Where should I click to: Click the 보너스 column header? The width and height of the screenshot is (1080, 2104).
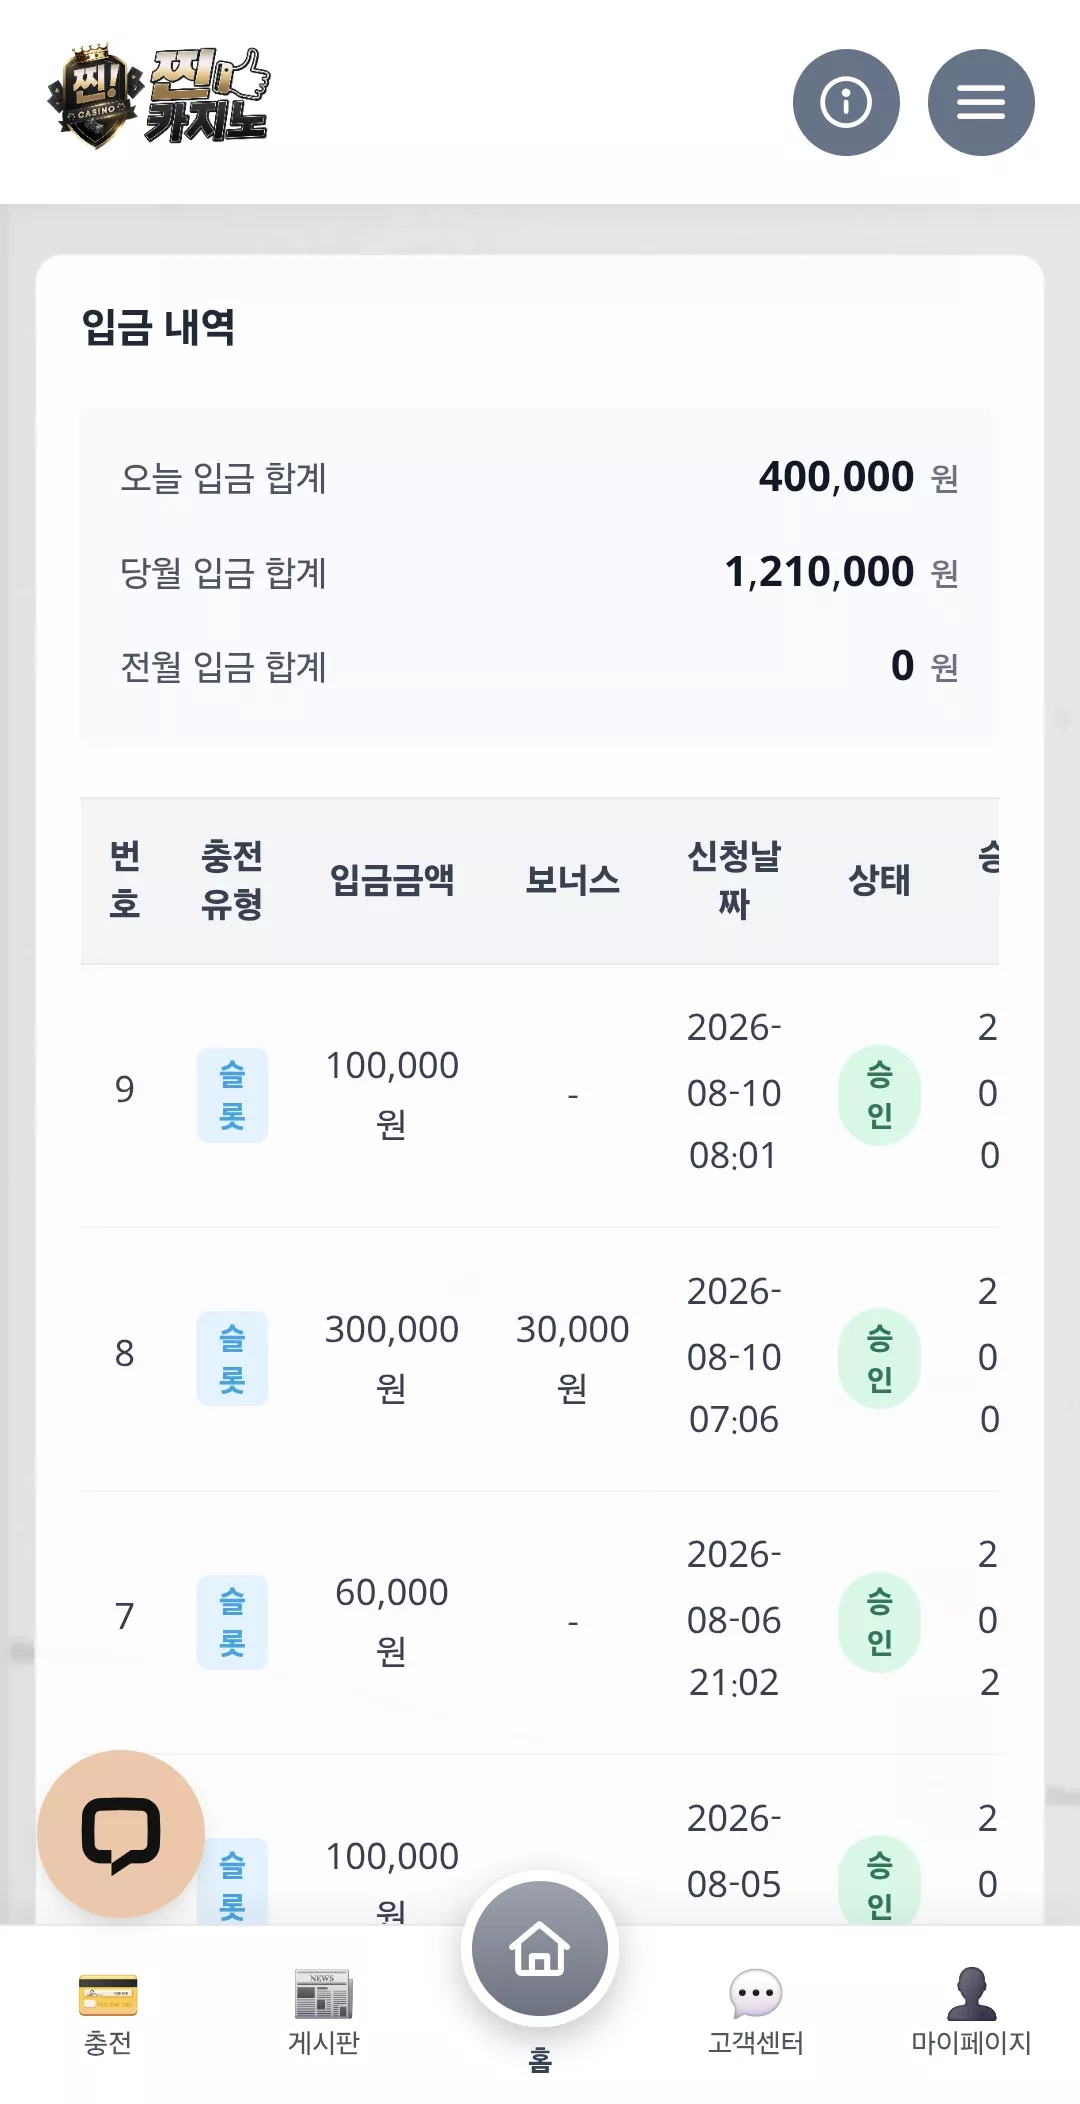573,880
